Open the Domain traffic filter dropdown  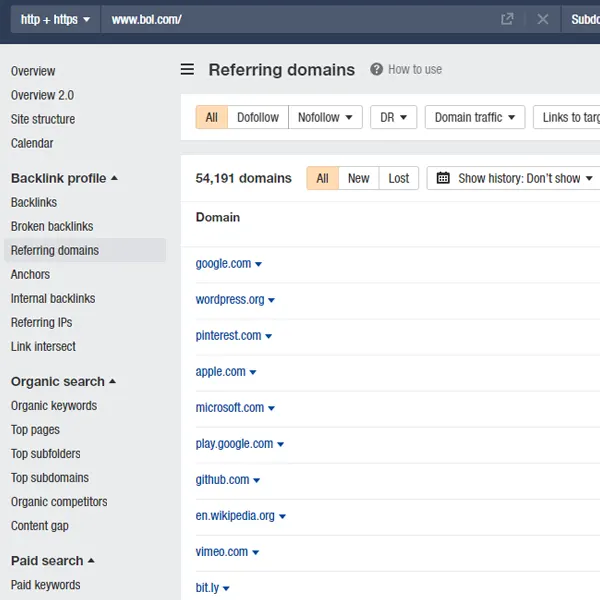tap(475, 117)
